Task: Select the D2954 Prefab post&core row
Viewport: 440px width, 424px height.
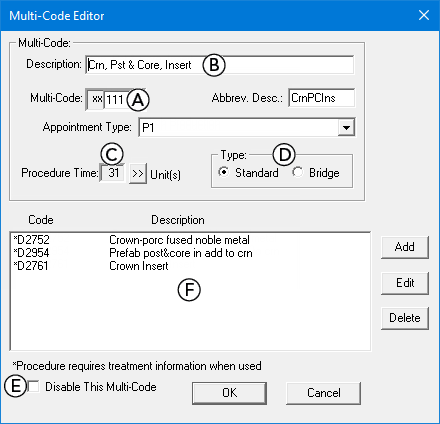Action: [190, 253]
